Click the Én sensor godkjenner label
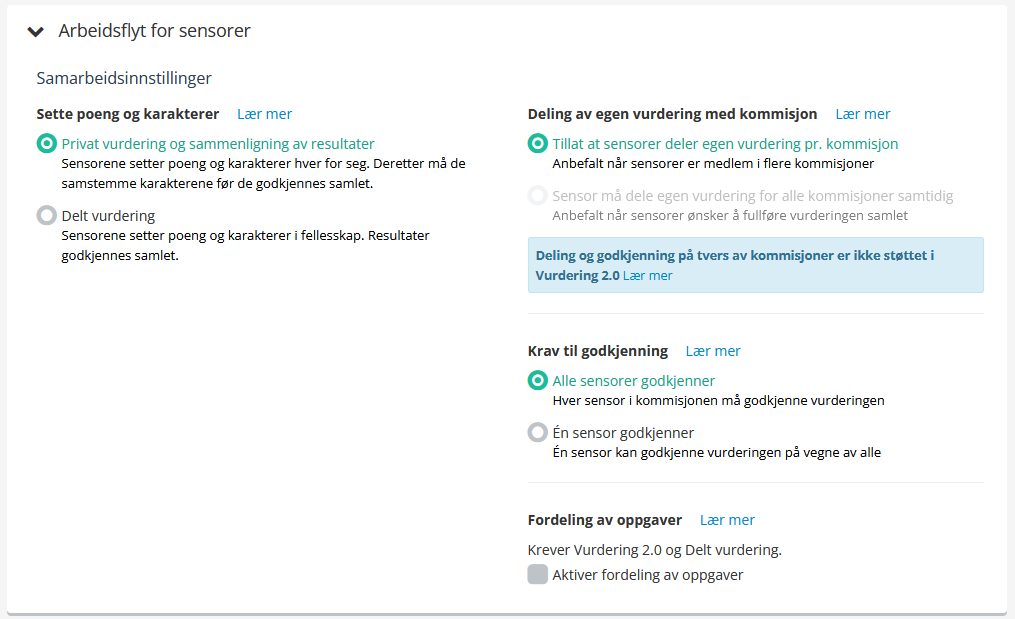1015x619 pixels. pos(623,433)
